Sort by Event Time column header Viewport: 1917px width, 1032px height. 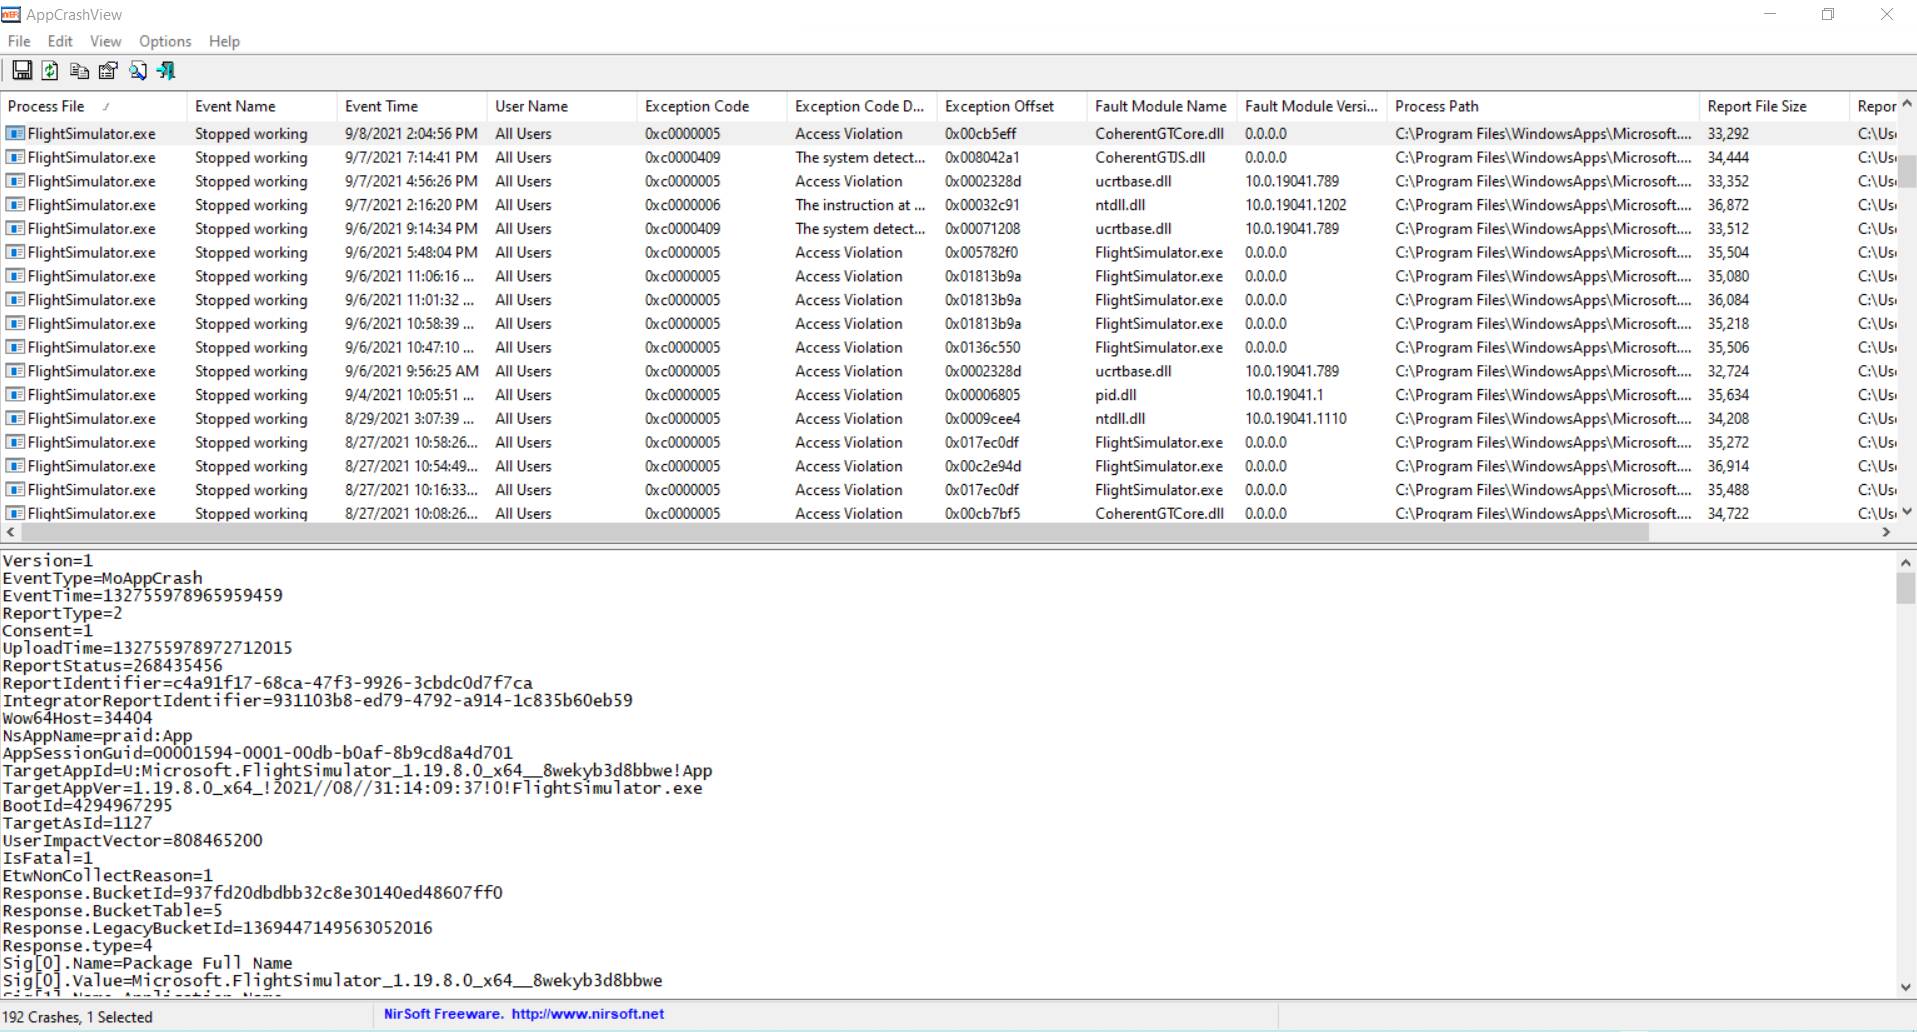(411, 106)
